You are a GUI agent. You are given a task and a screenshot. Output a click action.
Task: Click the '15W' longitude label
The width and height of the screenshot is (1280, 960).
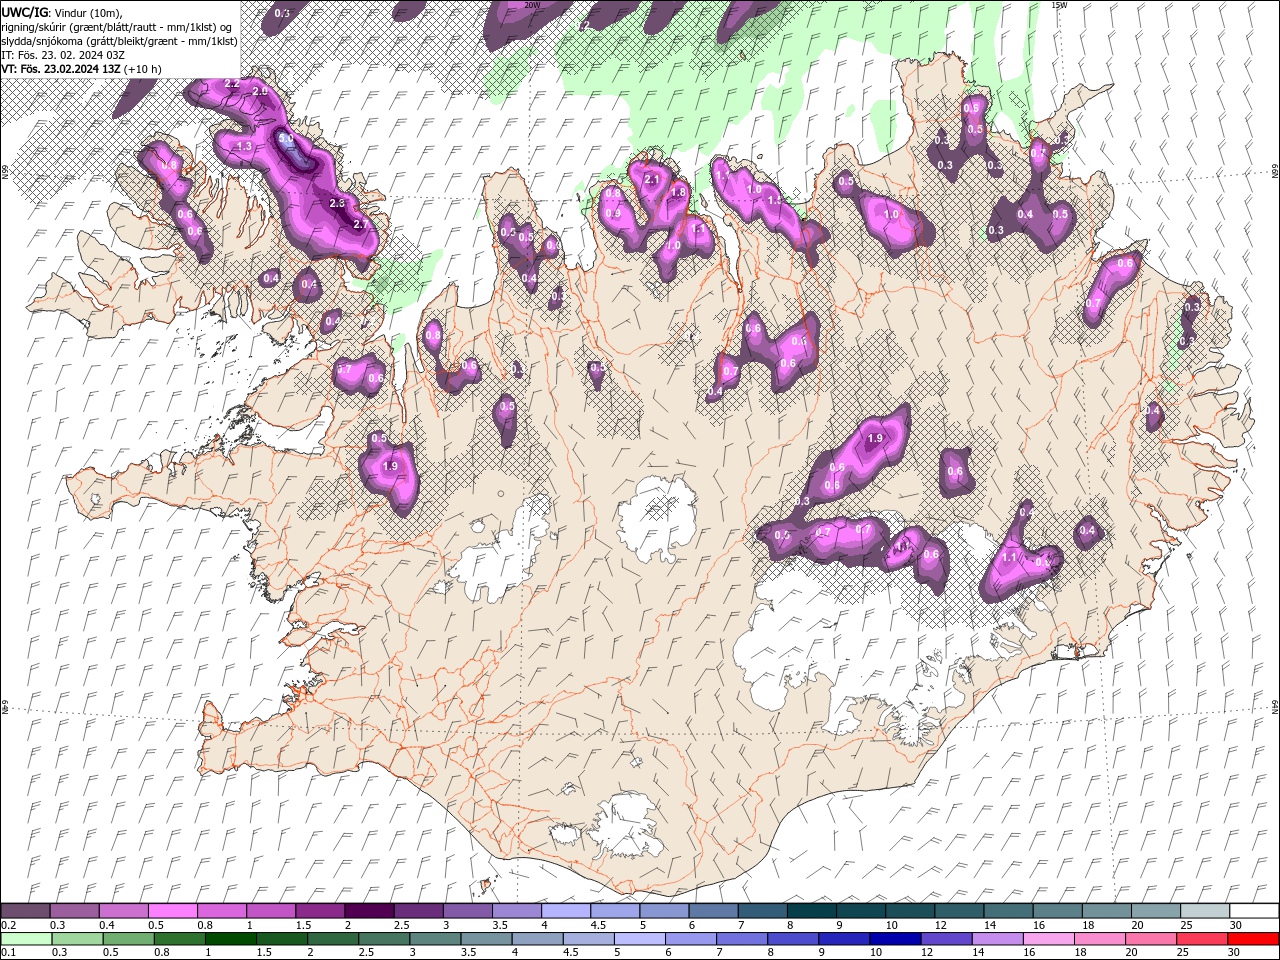1060,5
